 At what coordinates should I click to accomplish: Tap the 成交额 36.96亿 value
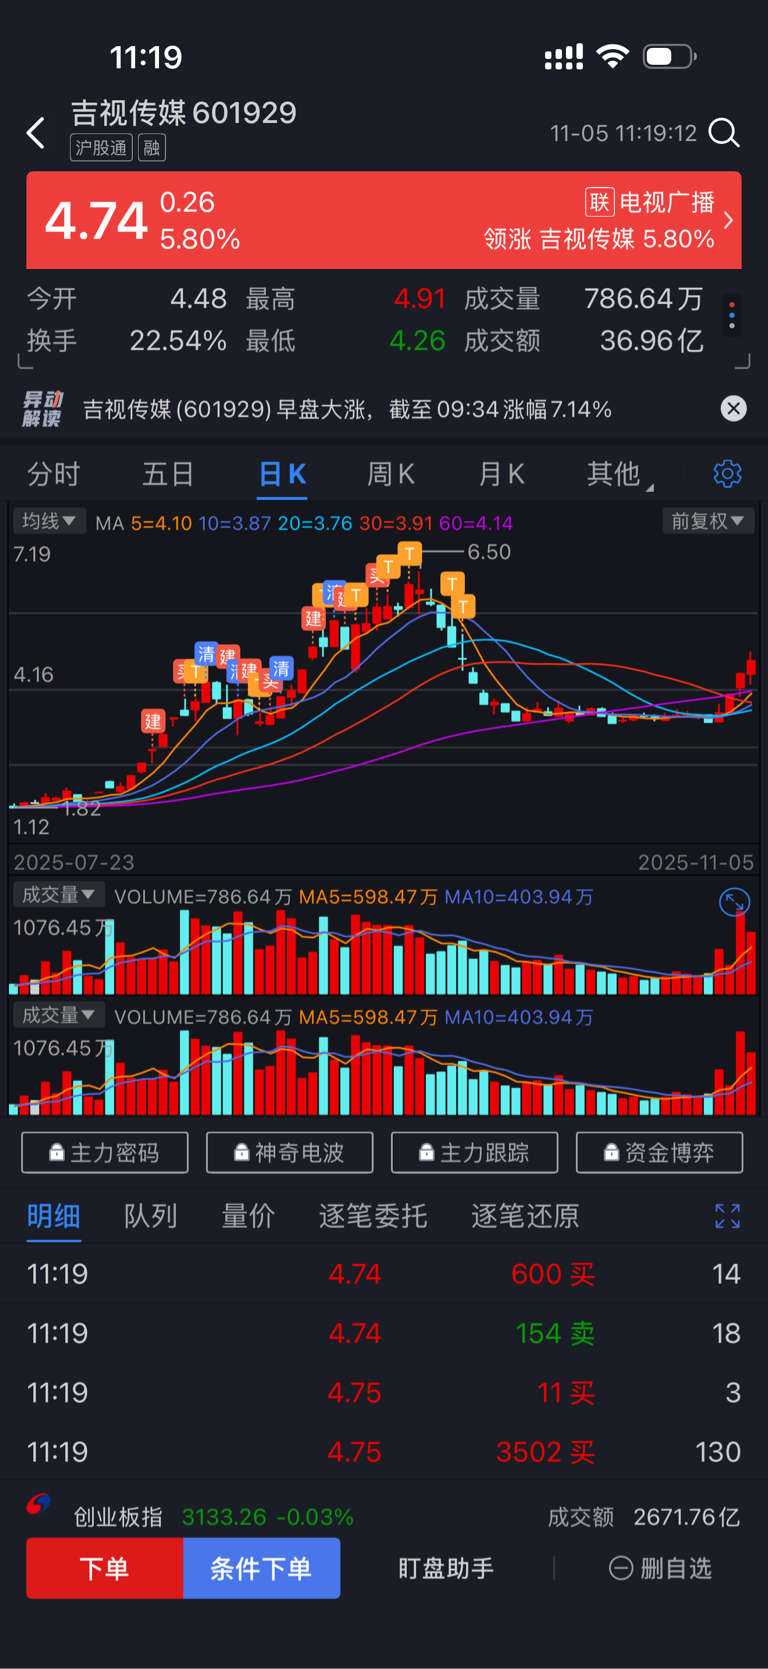click(x=652, y=341)
